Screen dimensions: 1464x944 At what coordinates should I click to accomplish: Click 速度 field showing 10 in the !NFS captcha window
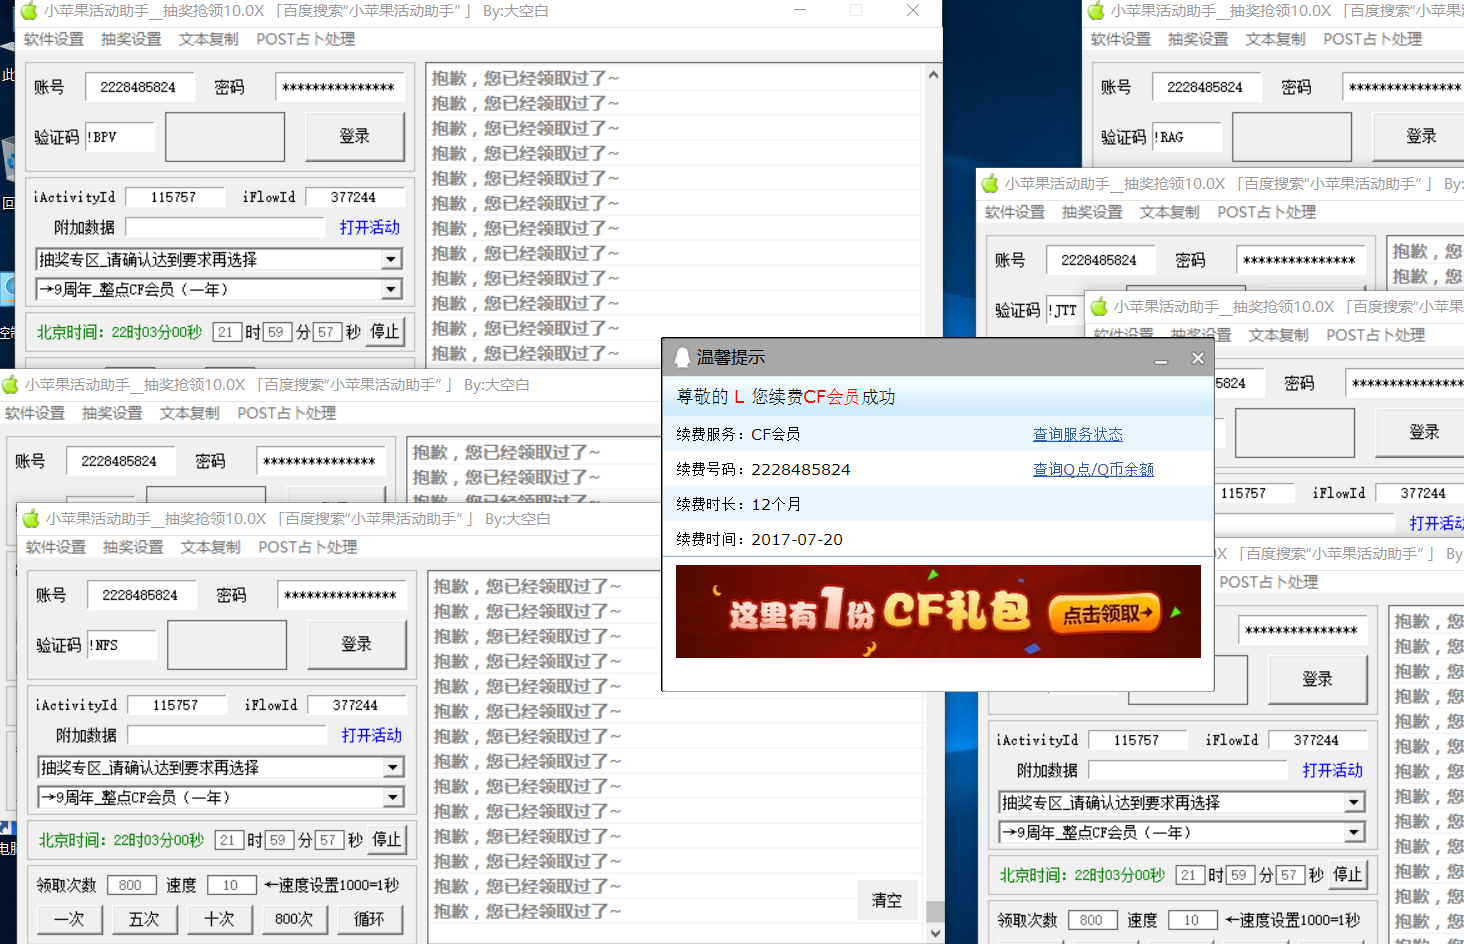(x=232, y=885)
